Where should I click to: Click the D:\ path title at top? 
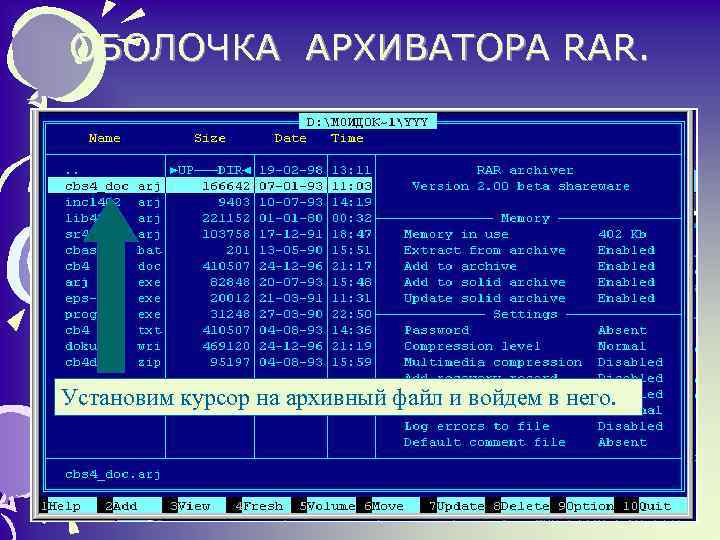tap(367, 122)
